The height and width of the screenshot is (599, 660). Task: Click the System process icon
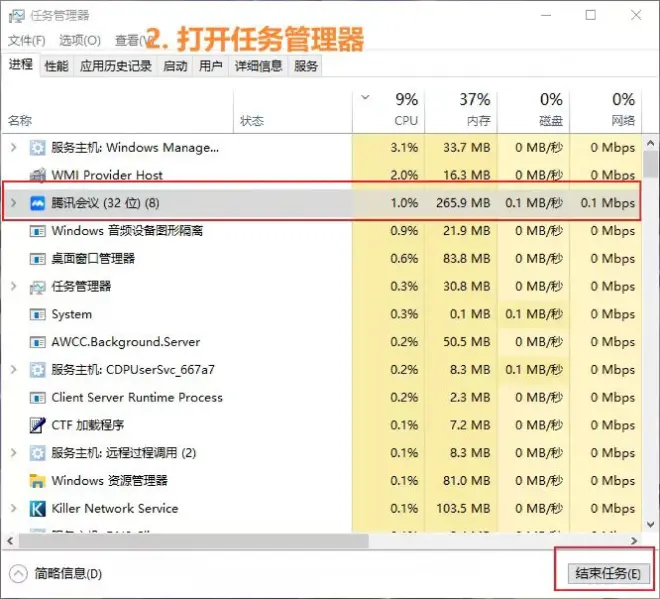tap(37, 314)
